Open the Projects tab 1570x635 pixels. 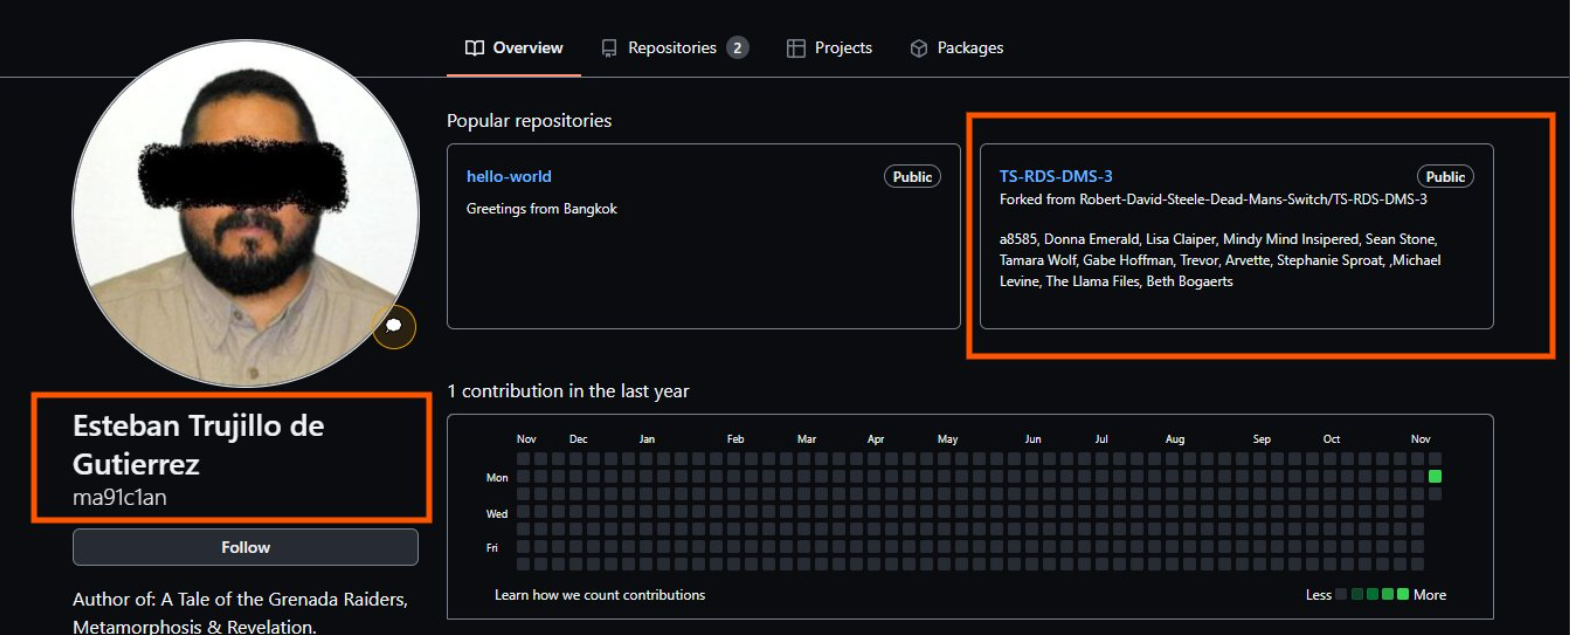click(829, 48)
